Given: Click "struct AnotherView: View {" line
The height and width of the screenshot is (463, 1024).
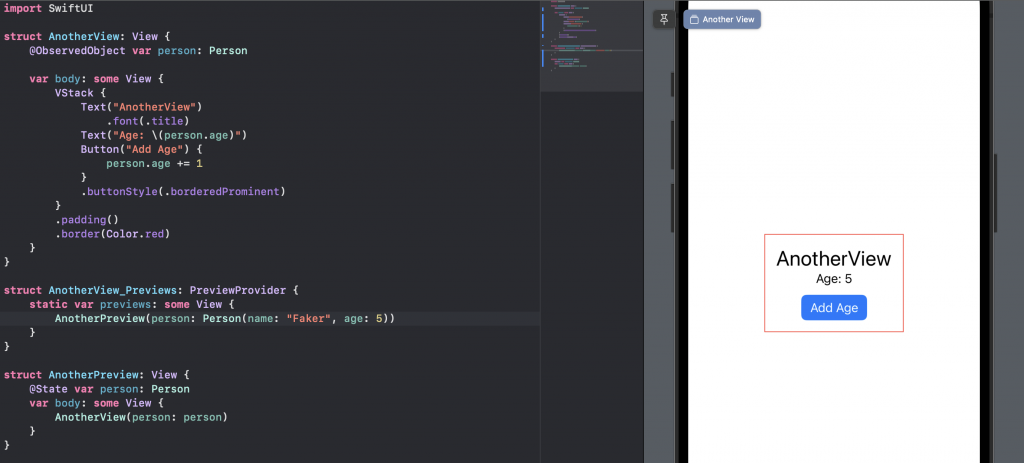Looking at the screenshot, I should point(86,37).
